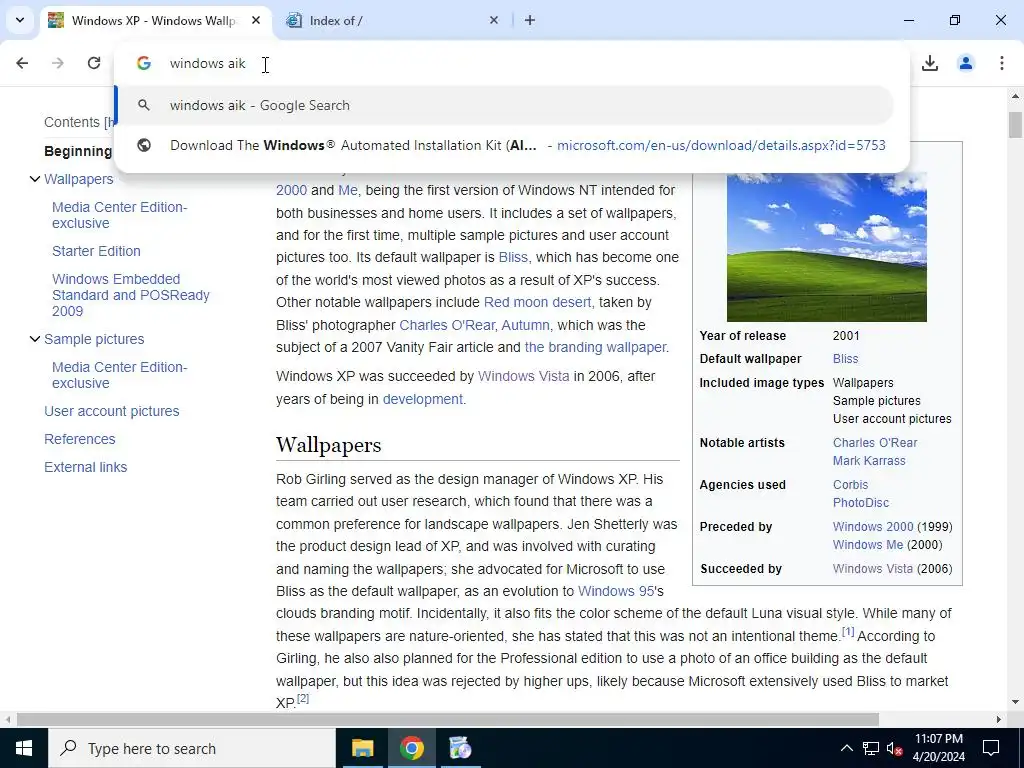Open citation reference [1]
Viewport: 1024px width, 768px height.
(848, 632)
